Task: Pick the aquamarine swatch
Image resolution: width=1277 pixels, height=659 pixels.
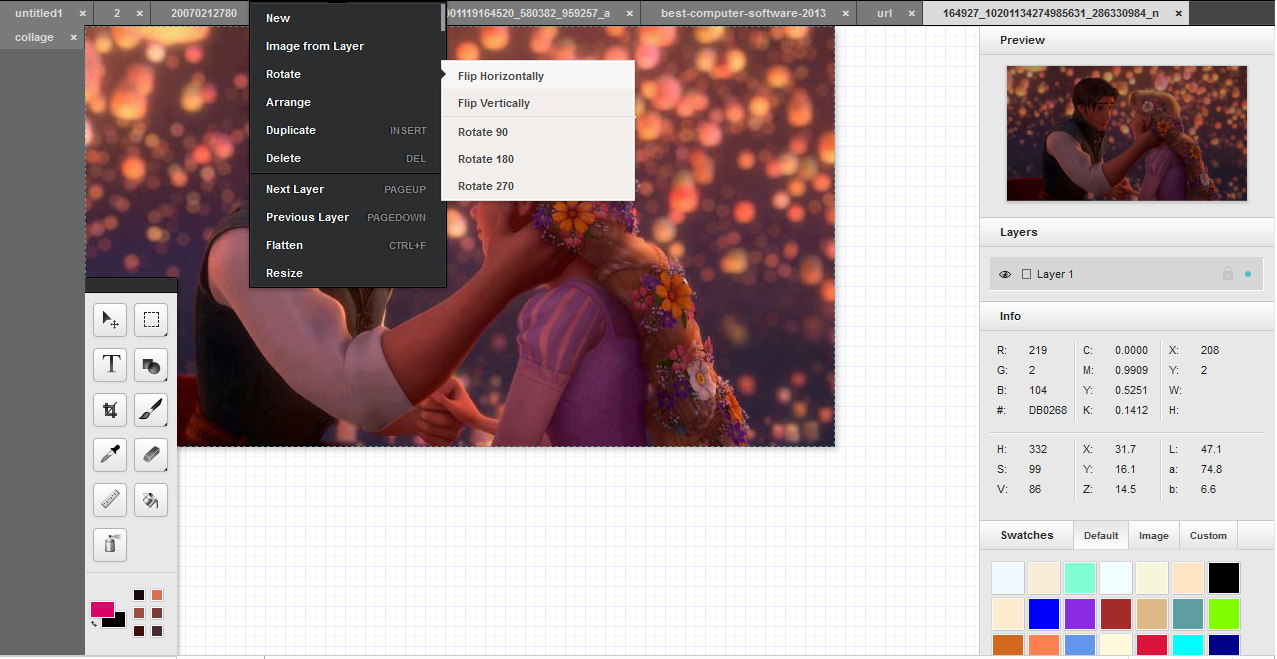Action: click(1080, 578)
